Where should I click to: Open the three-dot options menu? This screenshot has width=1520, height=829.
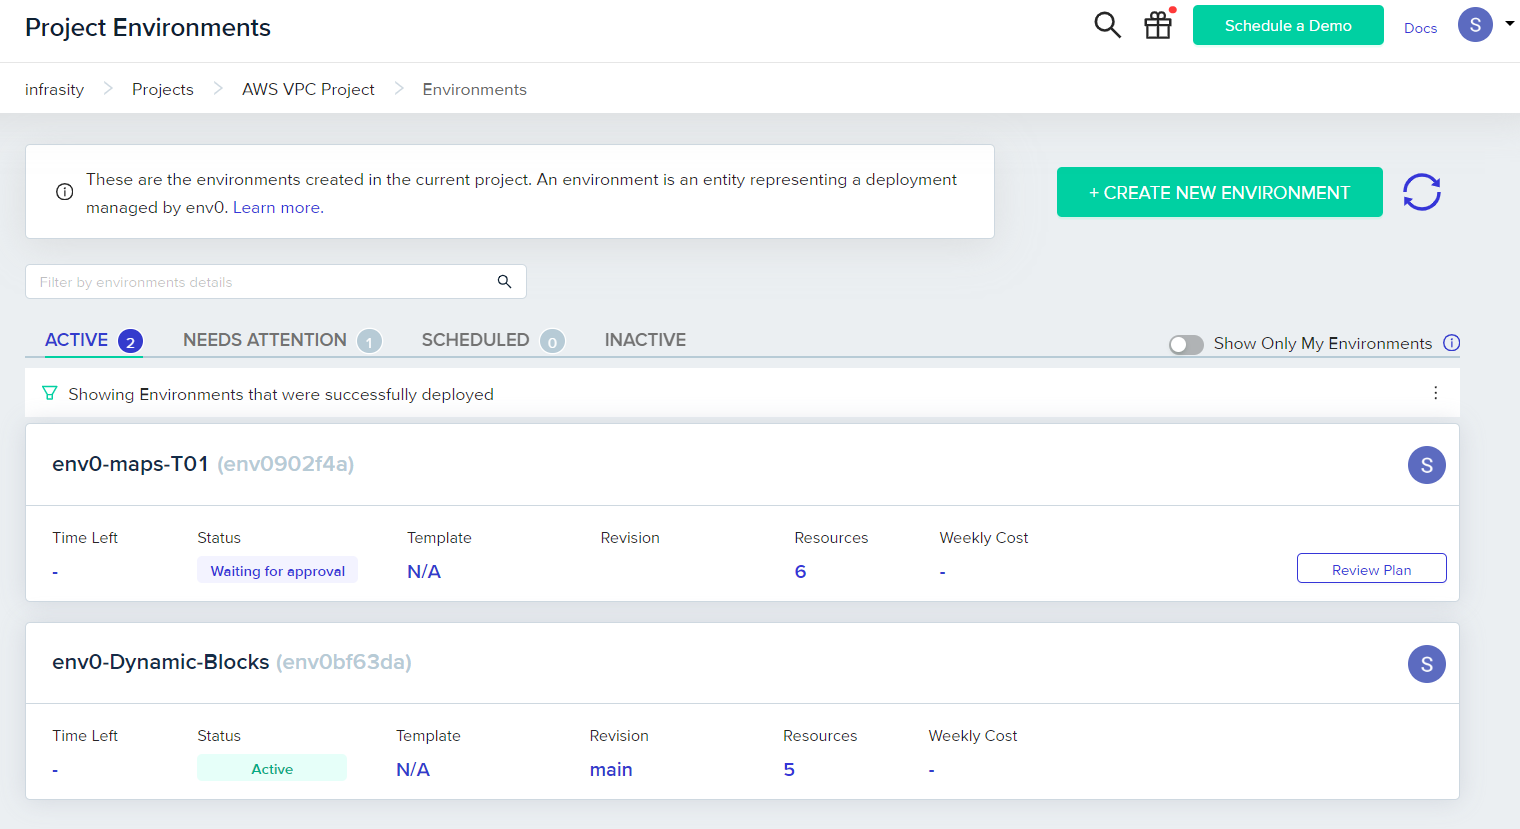point(1435,393)
